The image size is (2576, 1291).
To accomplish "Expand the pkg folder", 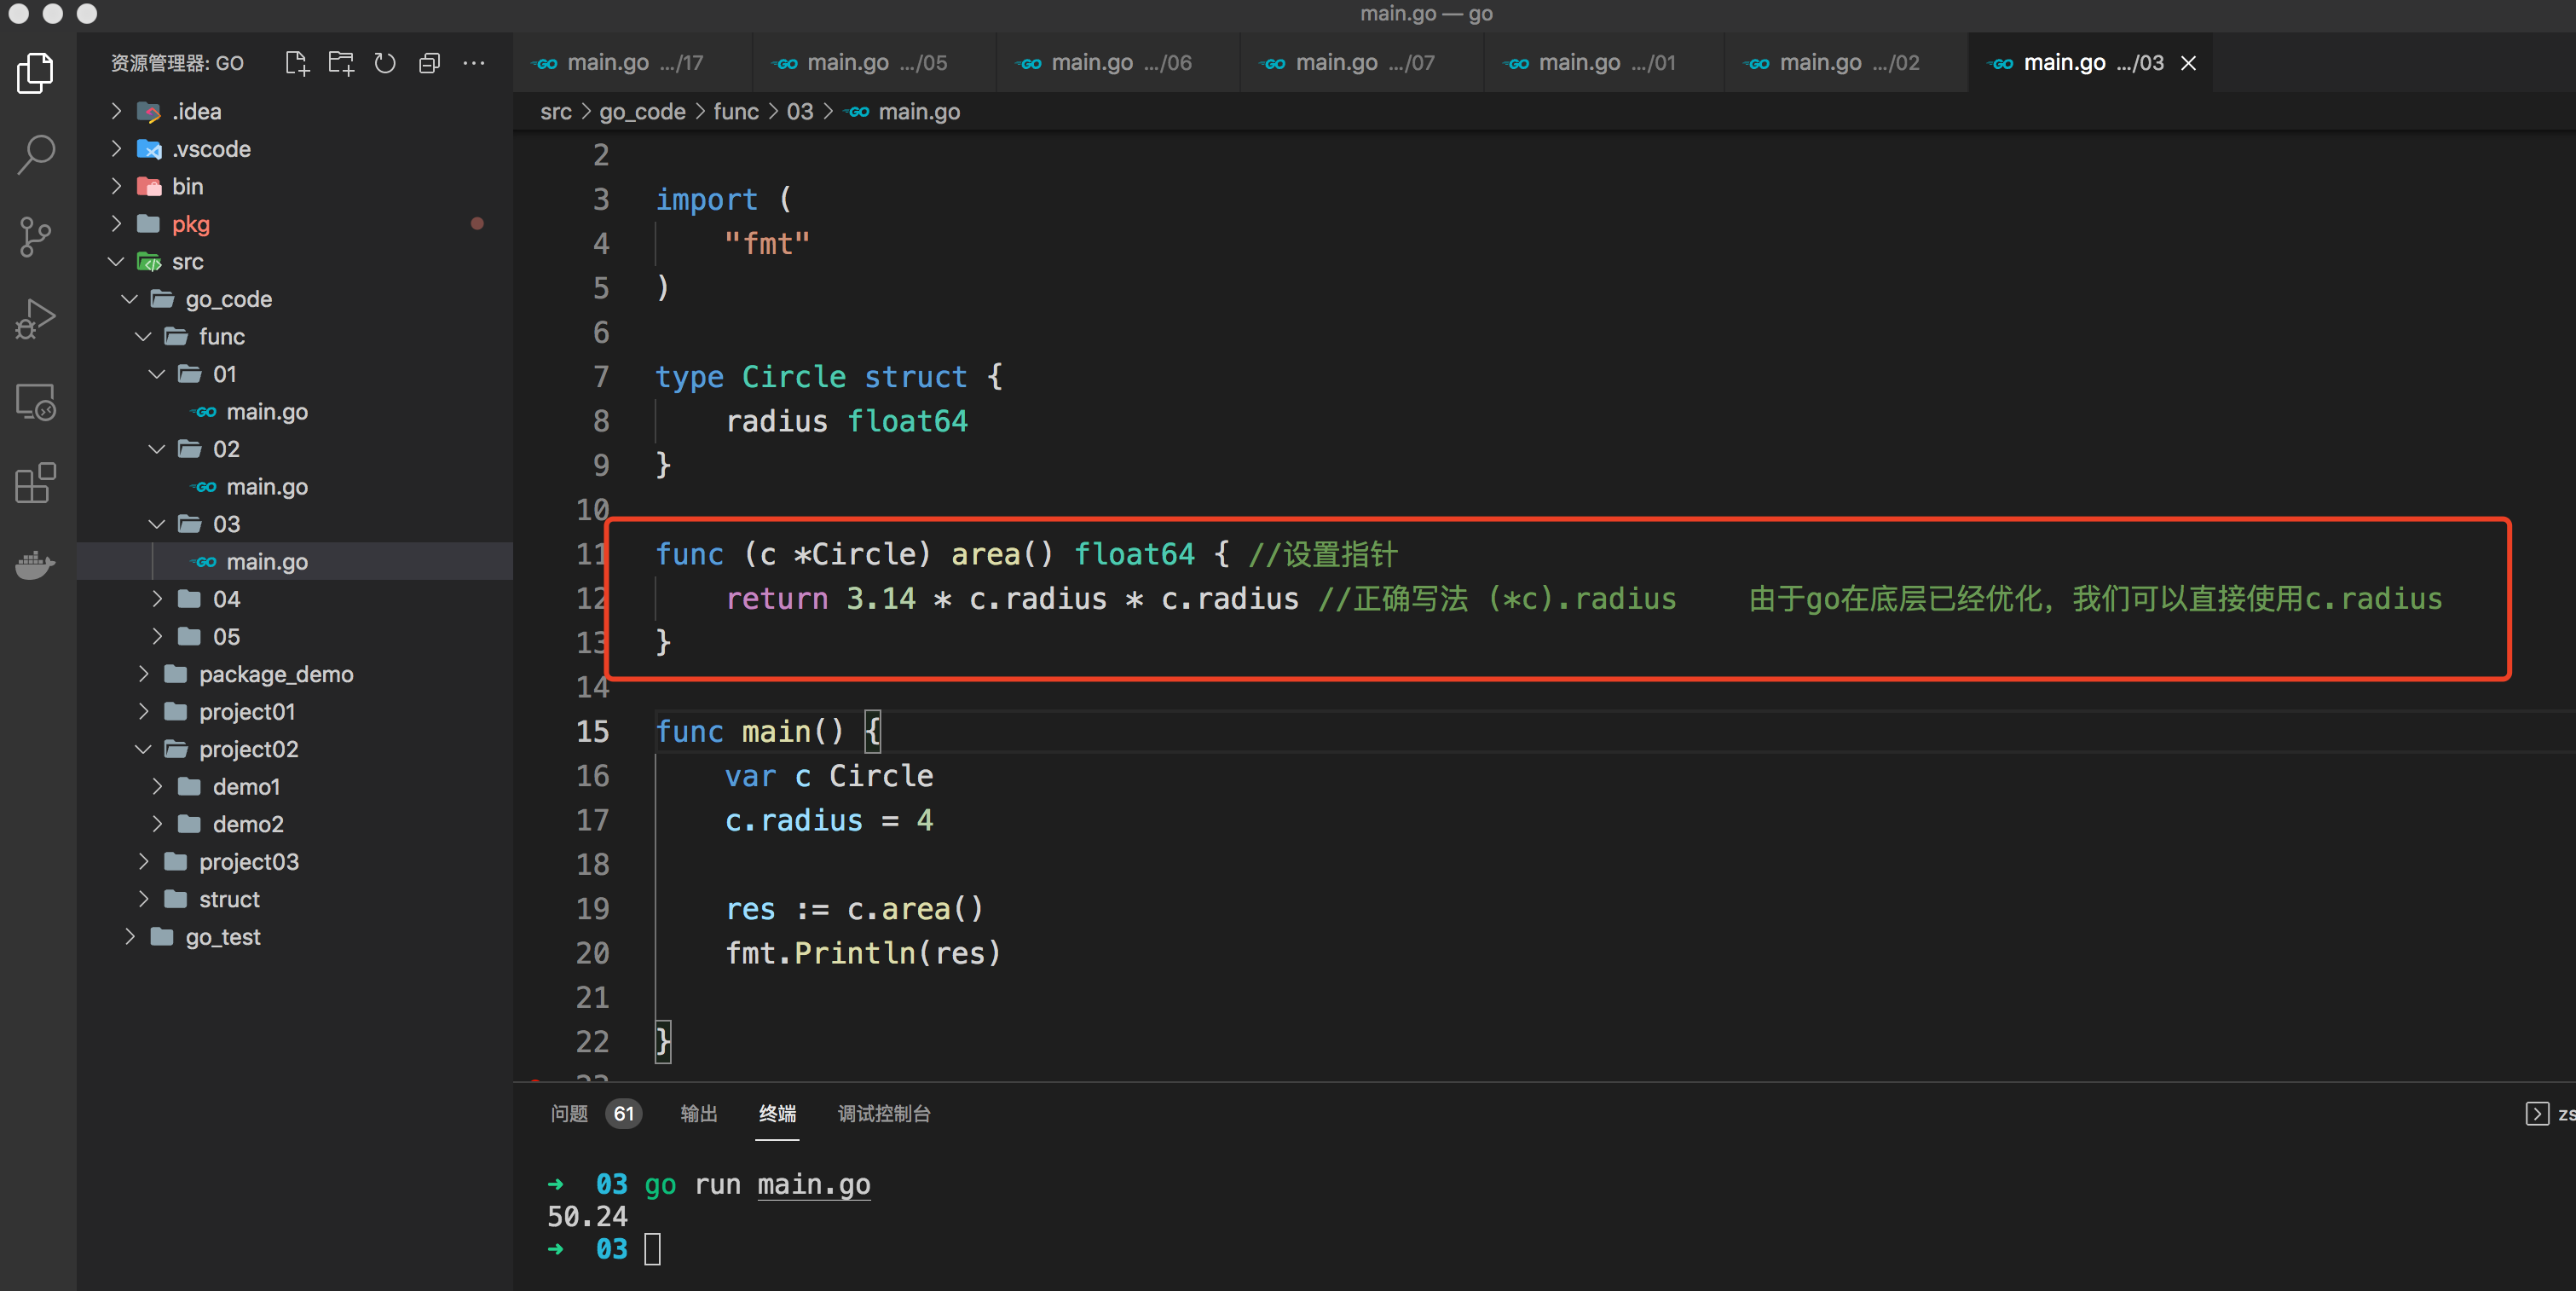I will tap(190, 224).
